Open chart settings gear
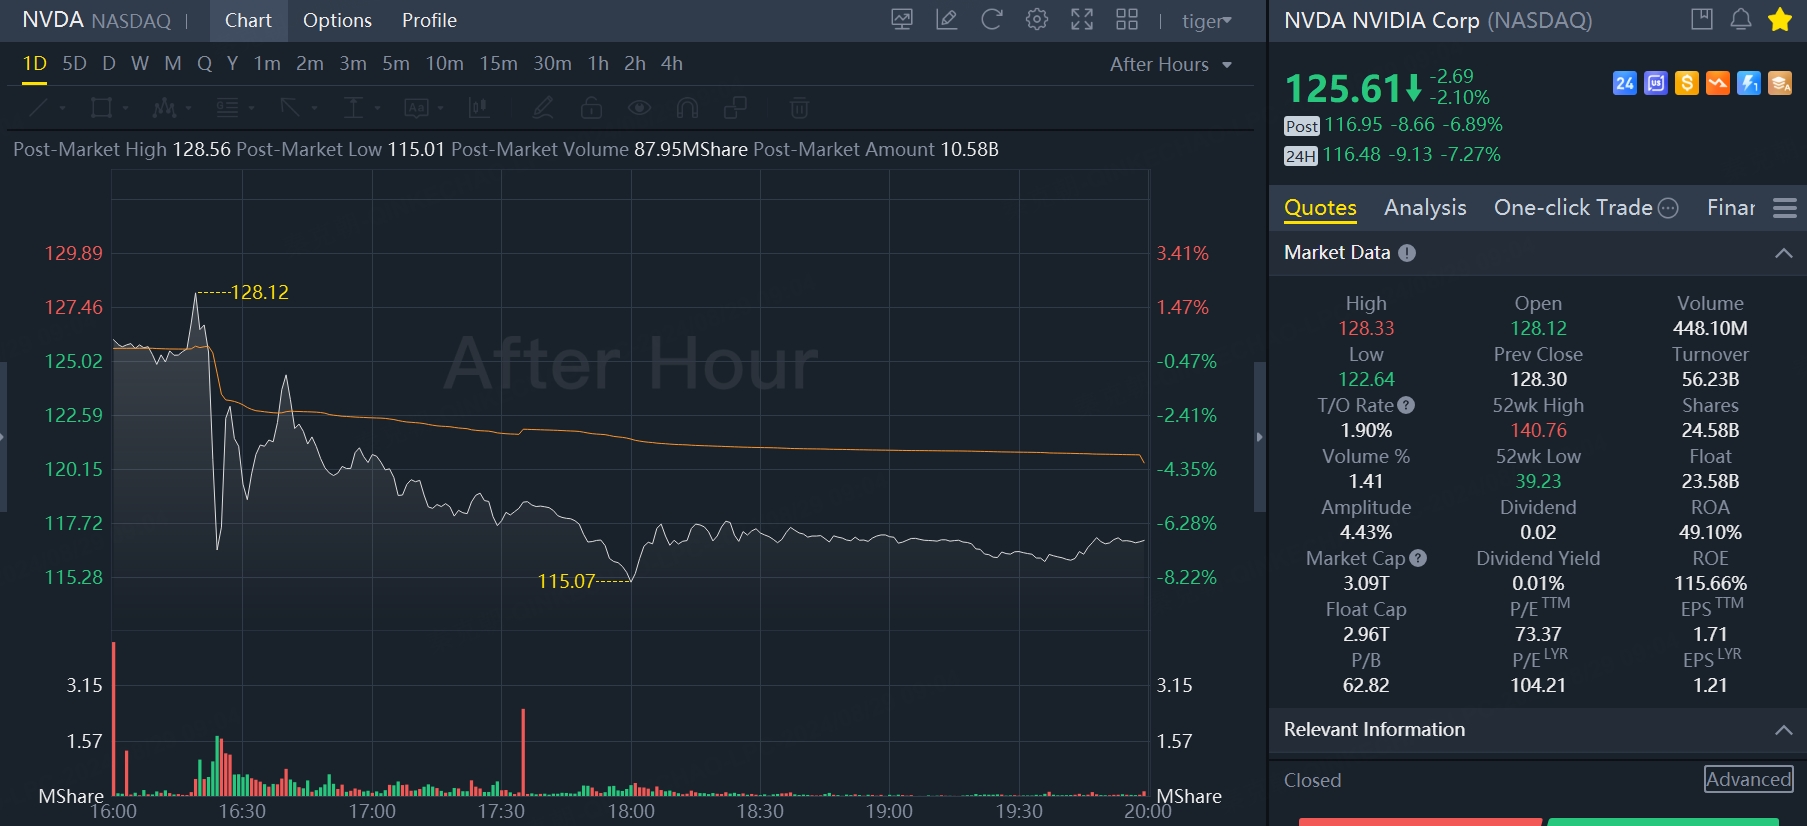Viewport: 1807px width, 826px height. point(1037,20)
